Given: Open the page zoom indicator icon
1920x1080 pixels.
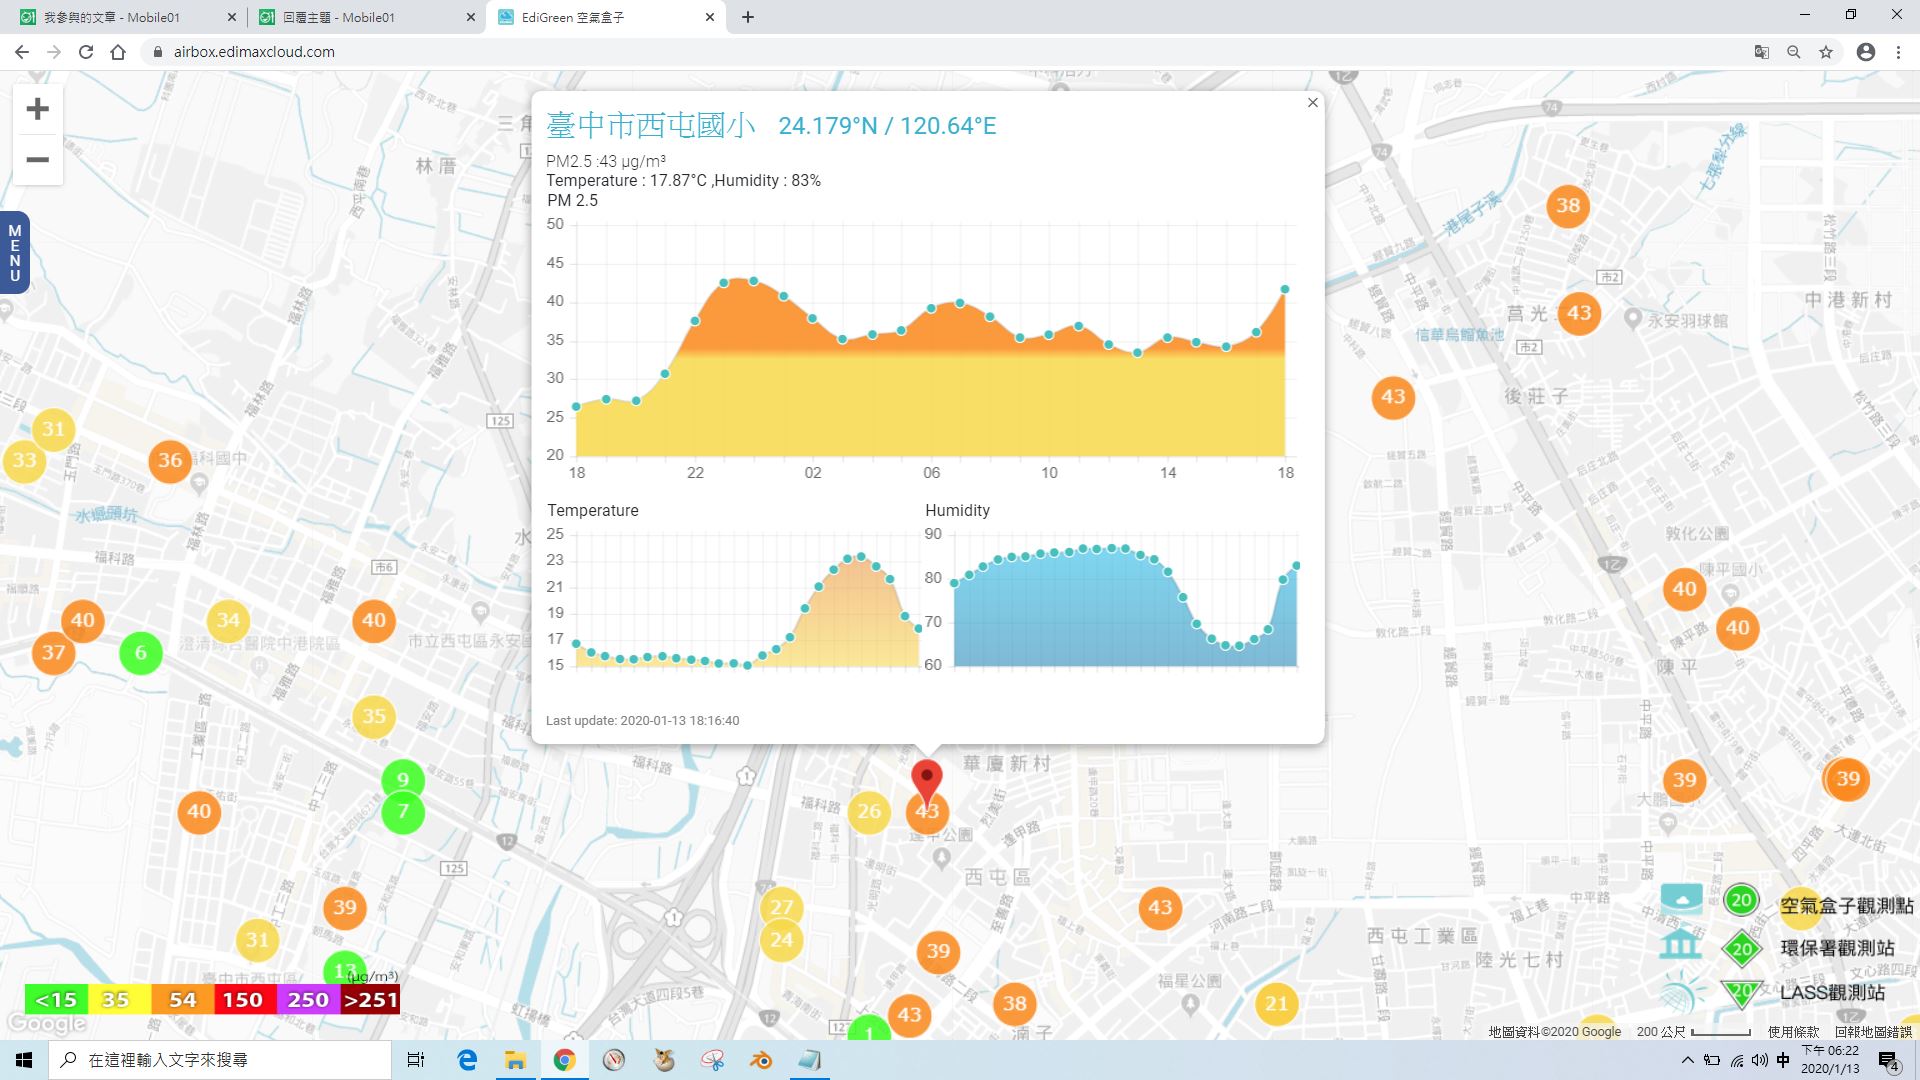Looking at the screenshot, I should point(1794,52).
